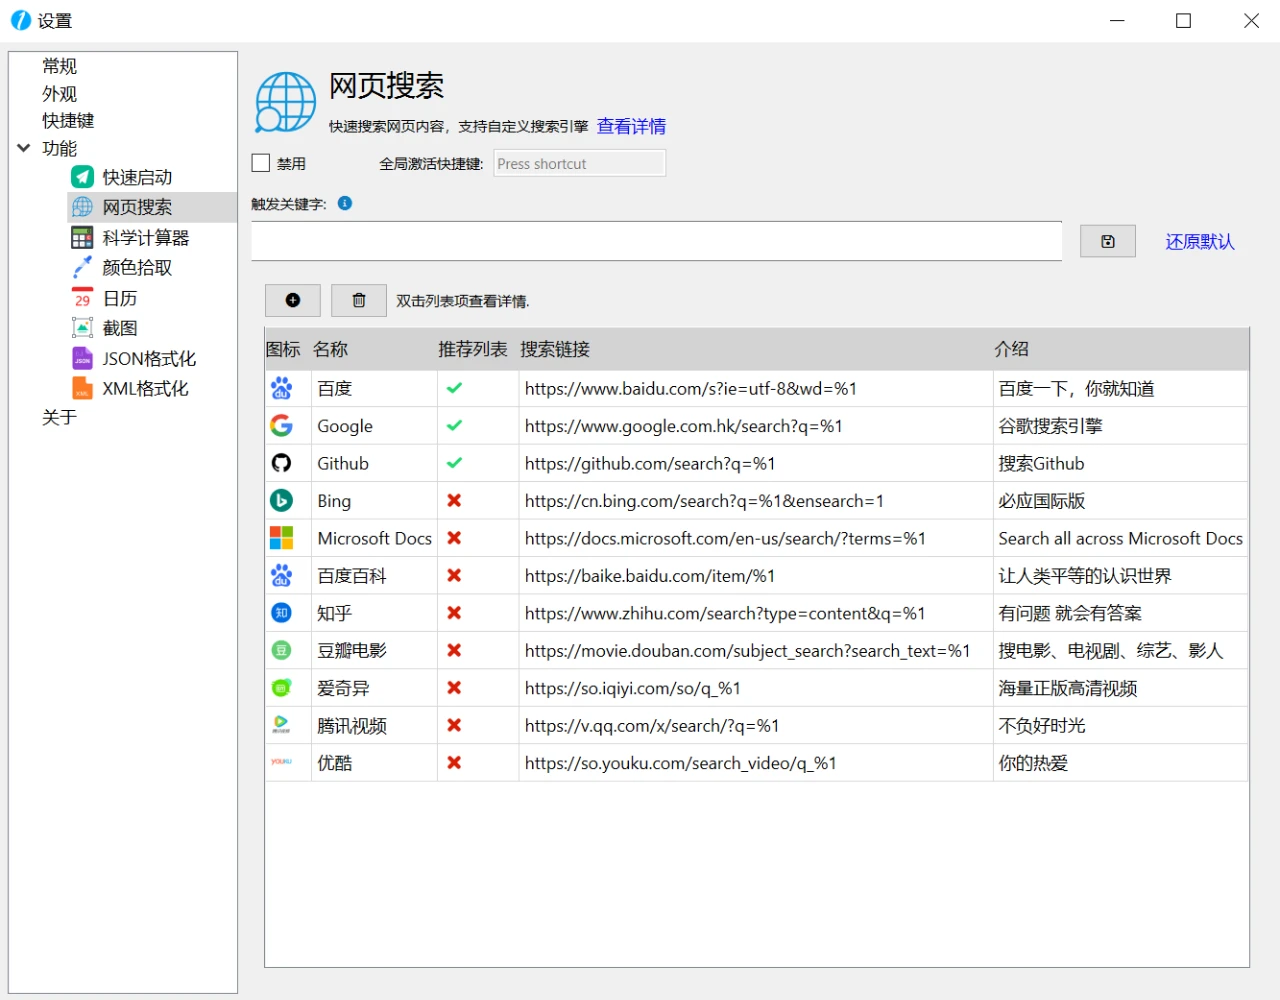1280x1000 pixels.
Task: Select the cn.bing.com URL cell
Action: click(x=756, y=501)
